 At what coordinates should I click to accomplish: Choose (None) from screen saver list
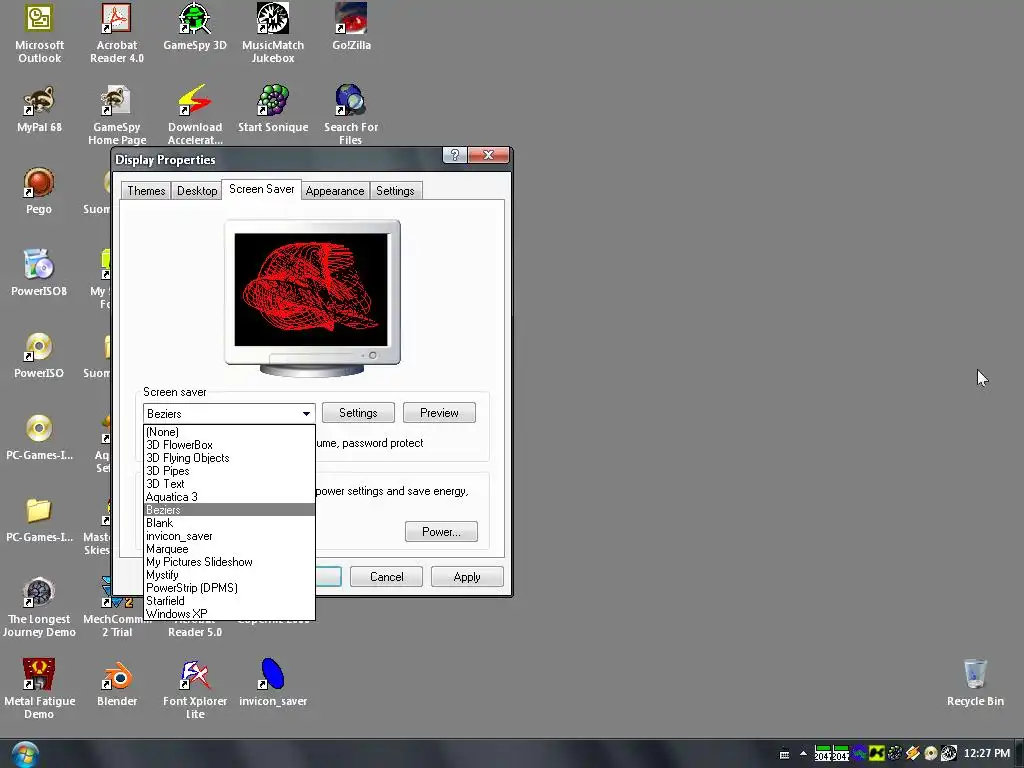click(x=229, y=432)
